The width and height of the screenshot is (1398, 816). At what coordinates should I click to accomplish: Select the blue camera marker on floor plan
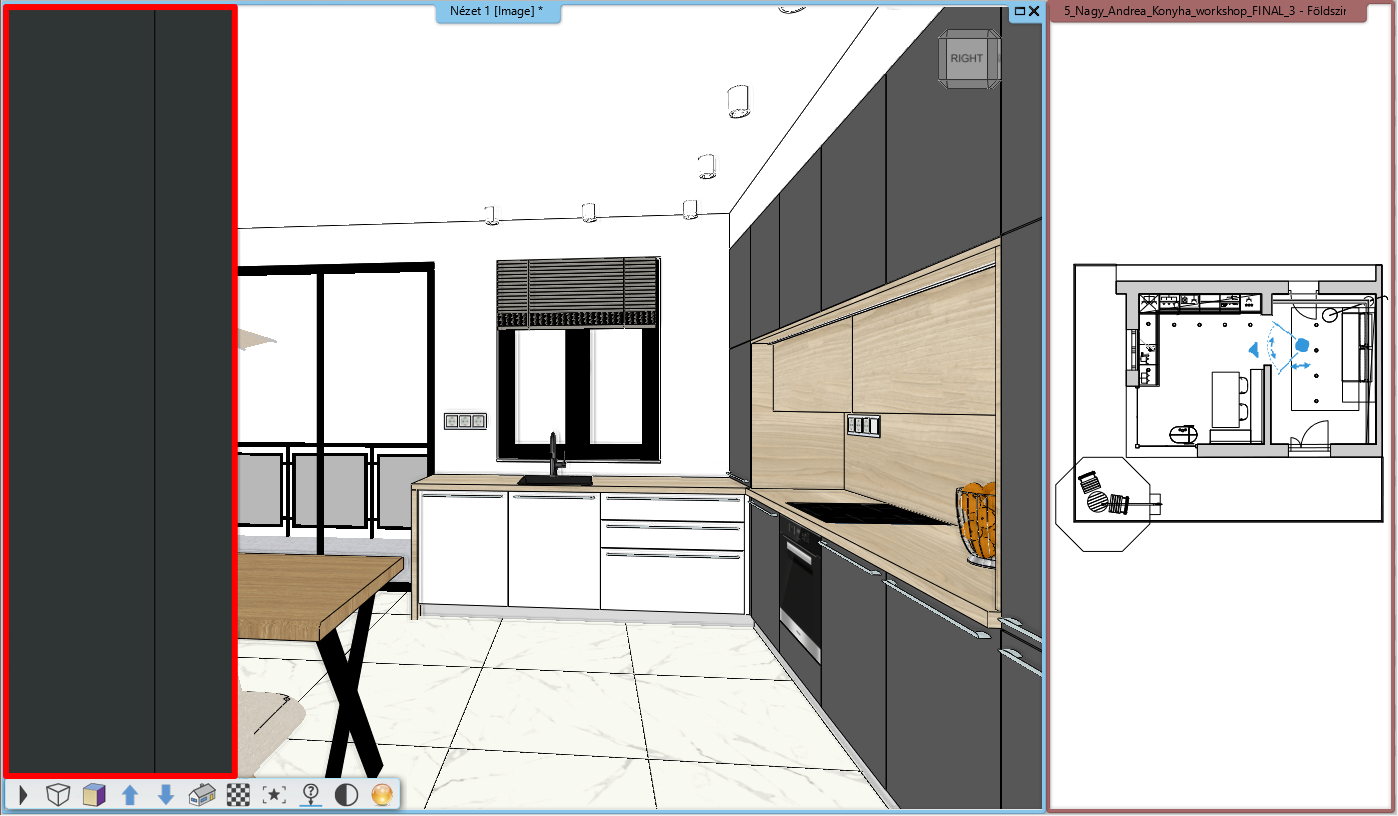pos(1302,344)
